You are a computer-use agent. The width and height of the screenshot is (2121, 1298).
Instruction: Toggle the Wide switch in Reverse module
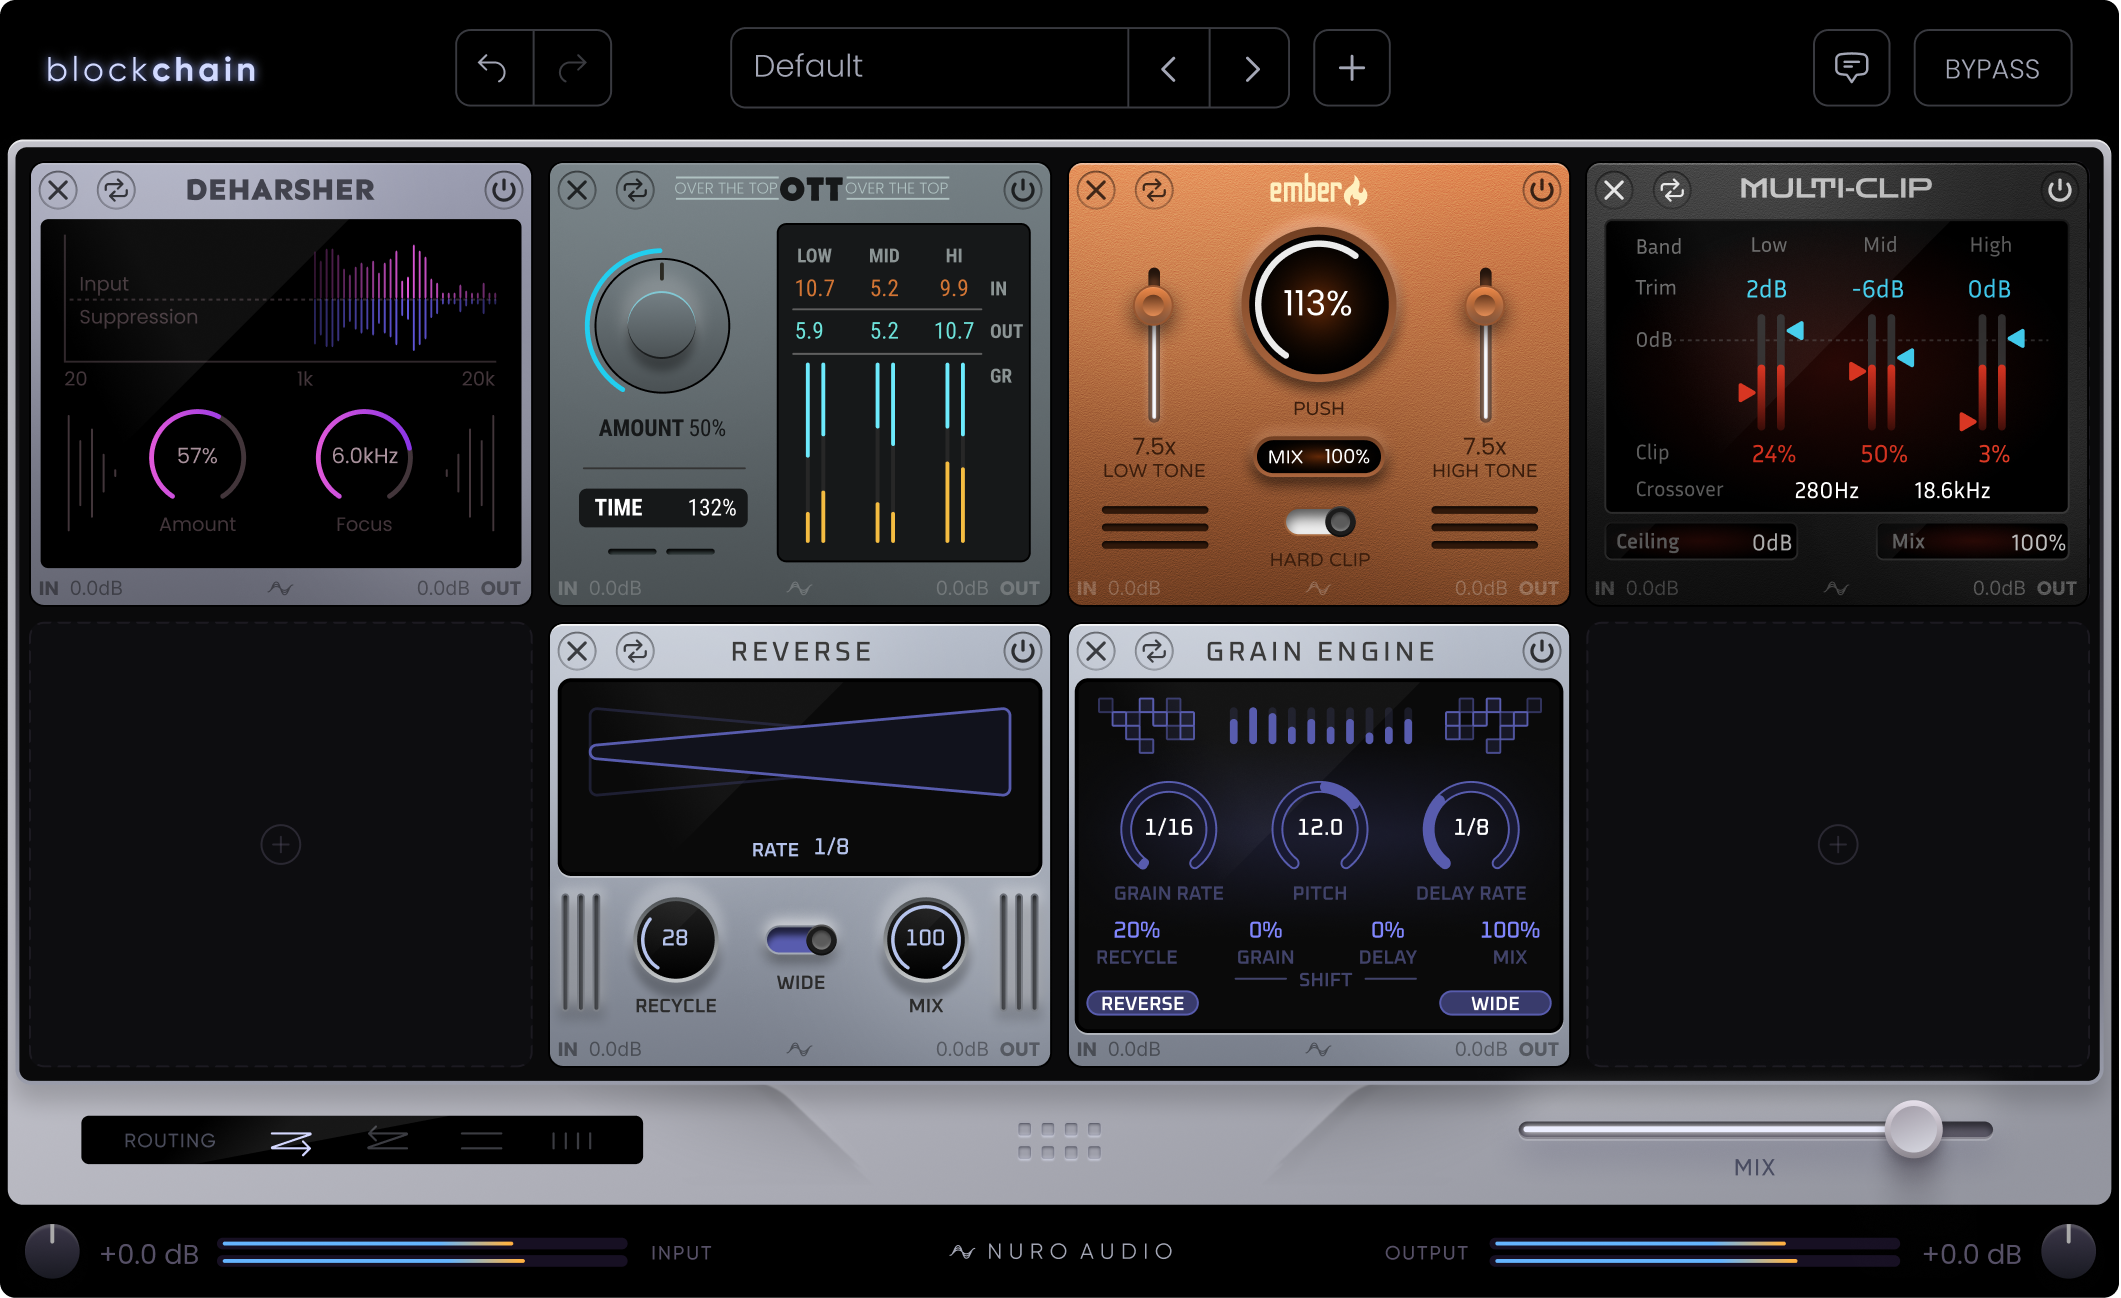(800, 940)
